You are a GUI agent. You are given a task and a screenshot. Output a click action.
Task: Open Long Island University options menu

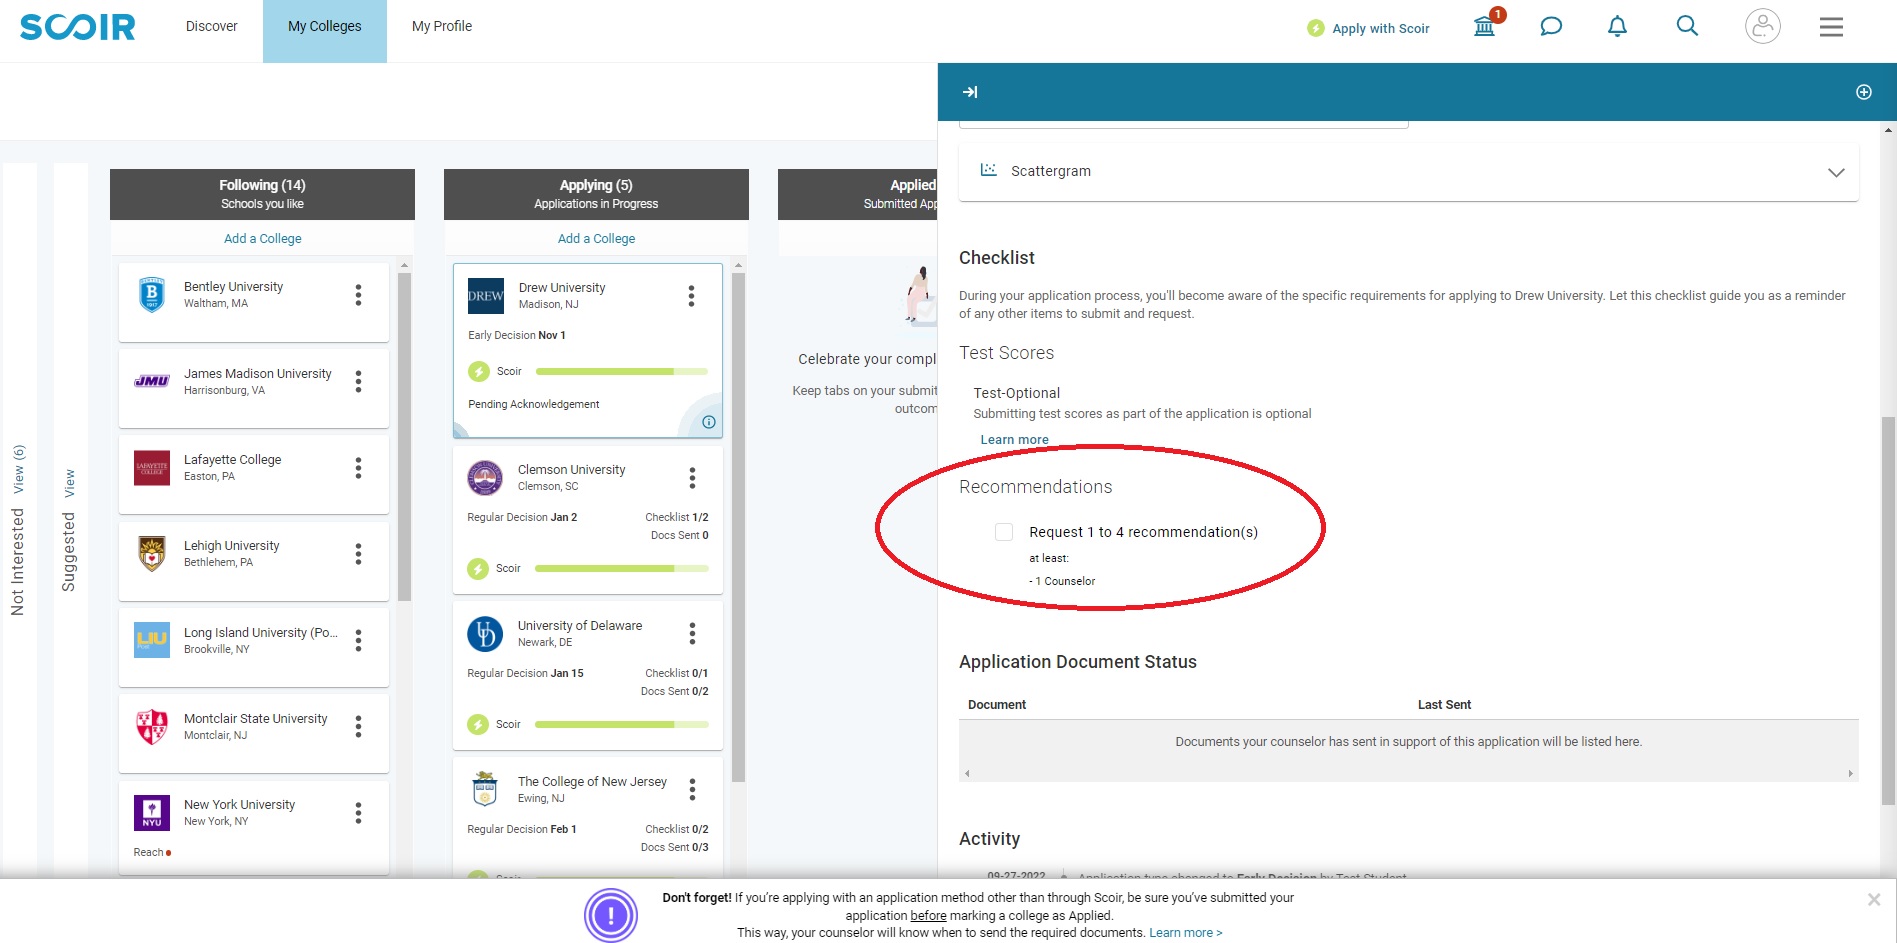[358, 641]
